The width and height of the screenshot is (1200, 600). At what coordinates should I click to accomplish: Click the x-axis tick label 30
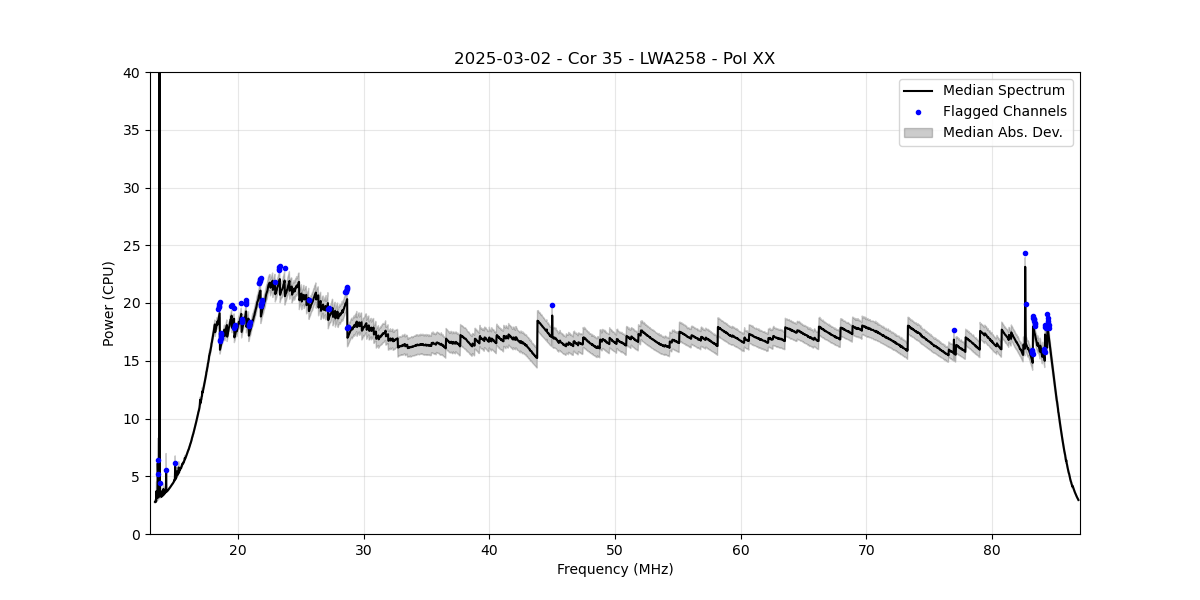point(364,550)
